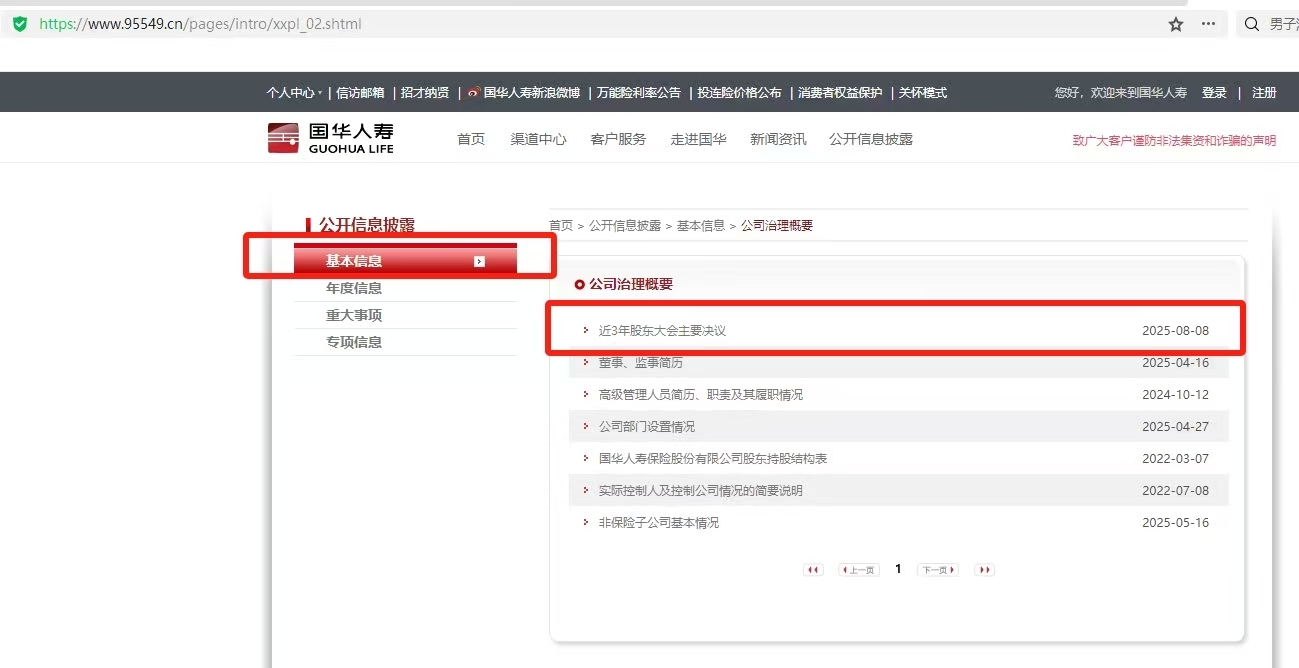Open 非保险子公司基本情况
1299x668 pixels.
tap(658, 522)
